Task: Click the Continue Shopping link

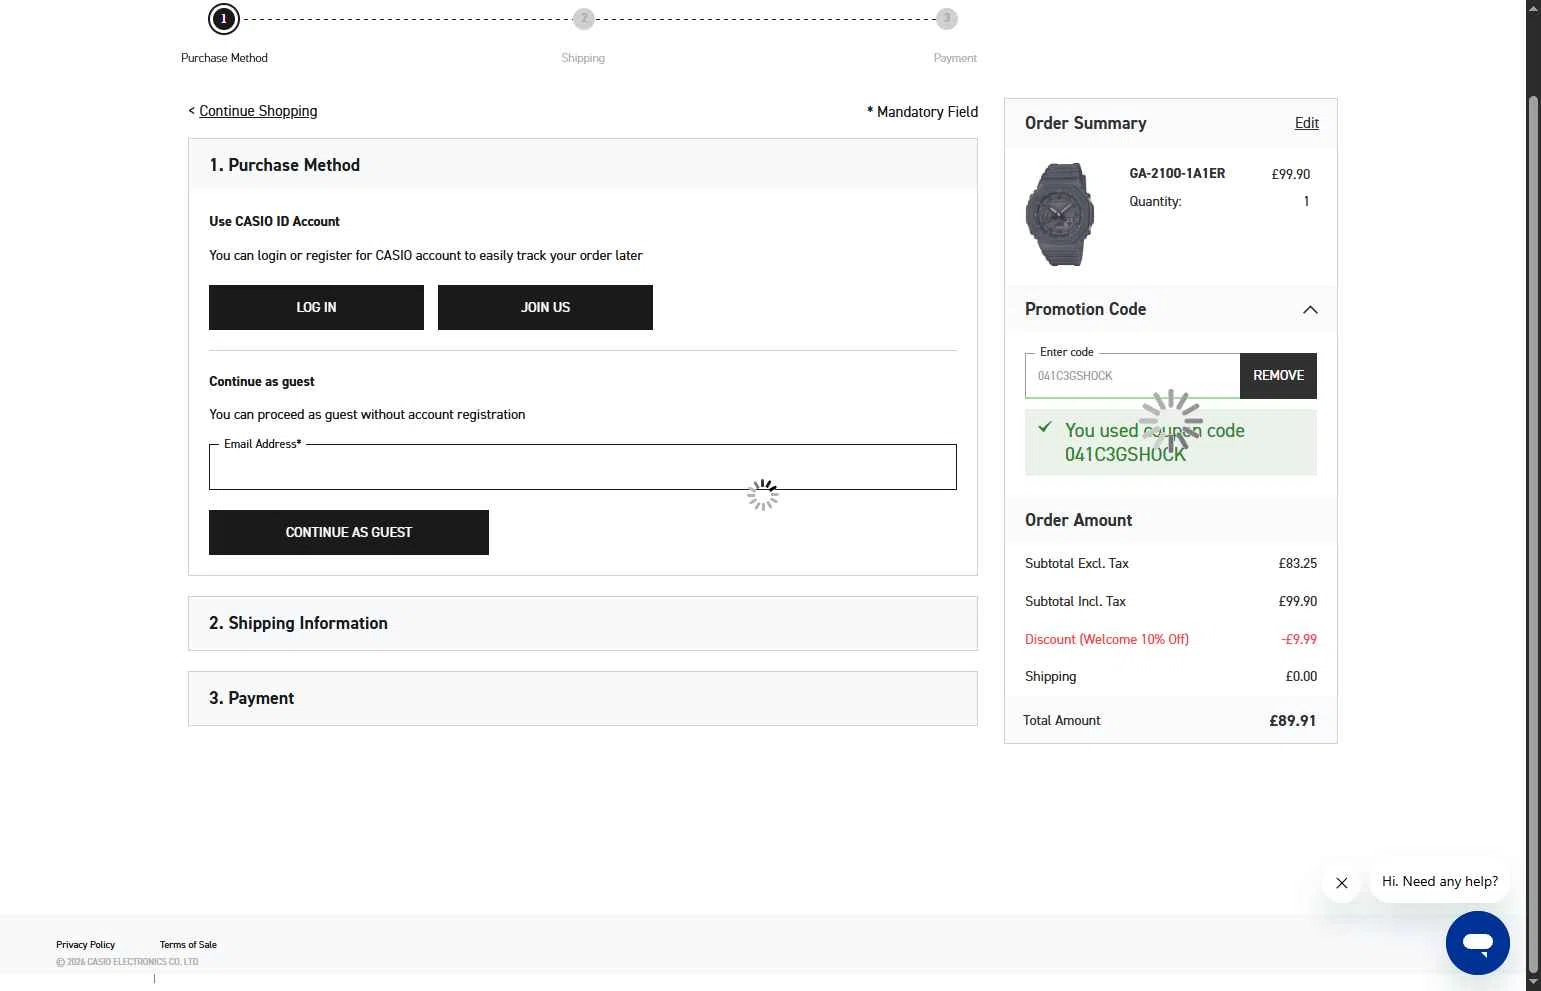Action: (258, 111)
